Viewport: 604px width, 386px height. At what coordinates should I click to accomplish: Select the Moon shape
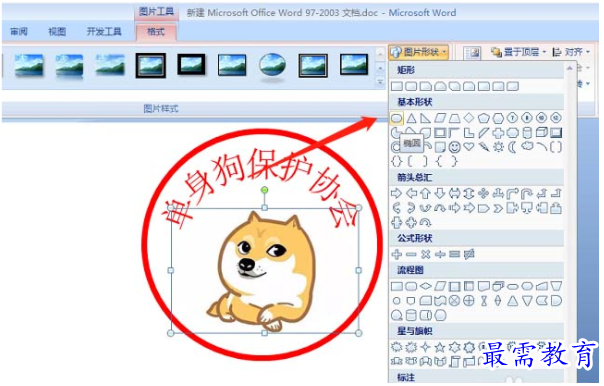click(x=512, y=147)
